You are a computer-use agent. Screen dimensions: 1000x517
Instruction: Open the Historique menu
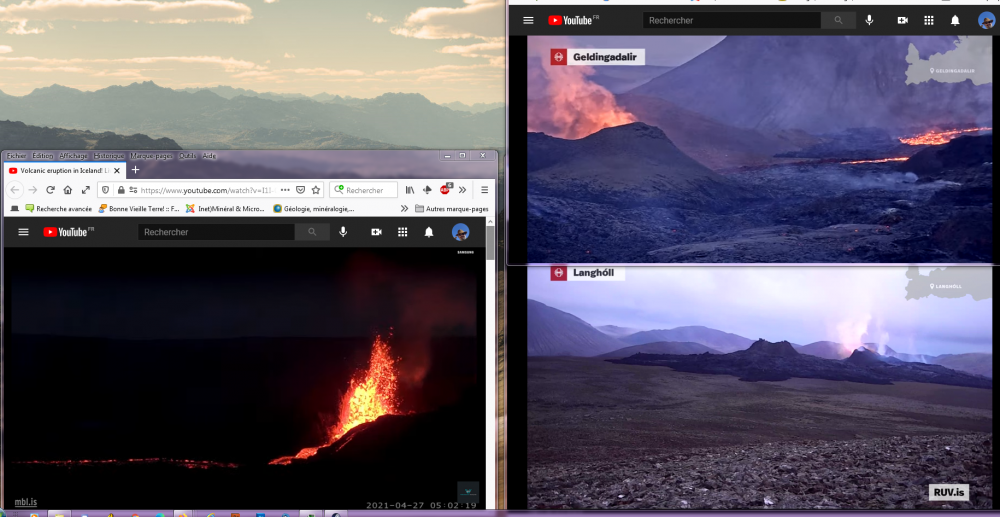point(107,156)
